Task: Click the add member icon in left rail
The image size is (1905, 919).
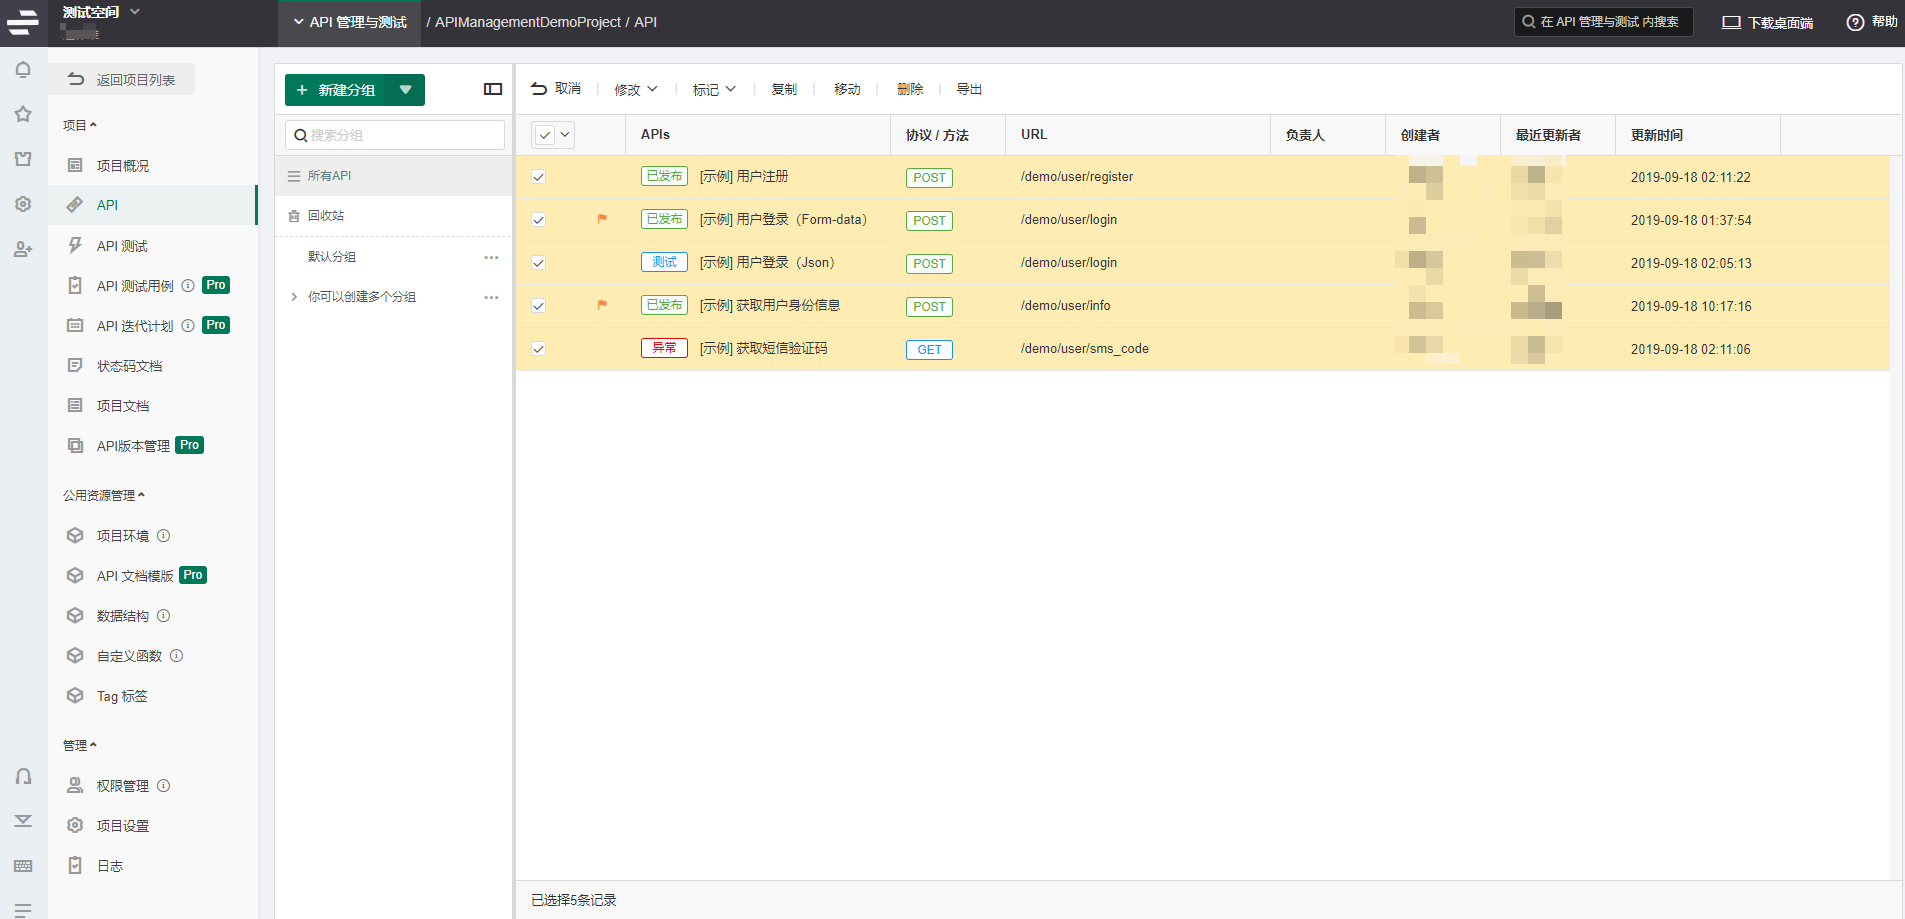Action: [23, 249]
